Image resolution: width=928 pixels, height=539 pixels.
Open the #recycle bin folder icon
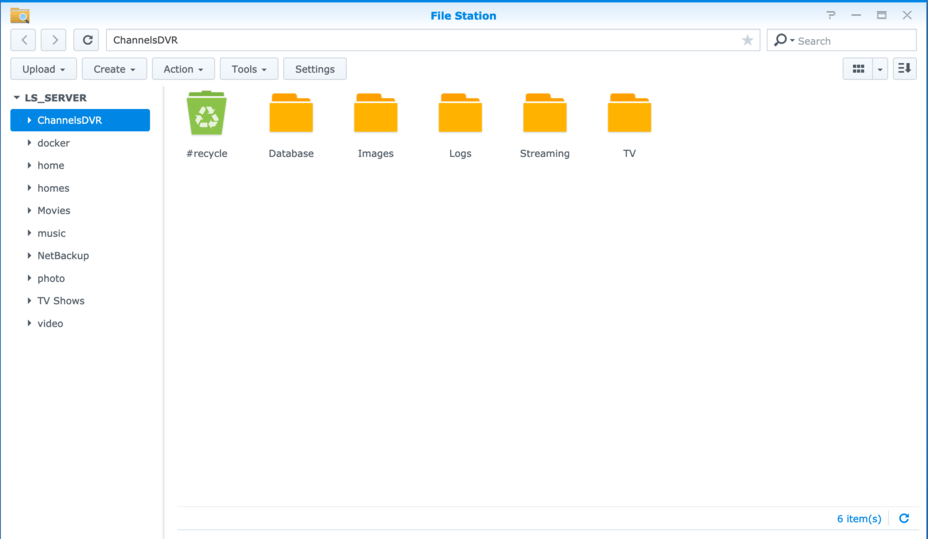click(207, 113)
